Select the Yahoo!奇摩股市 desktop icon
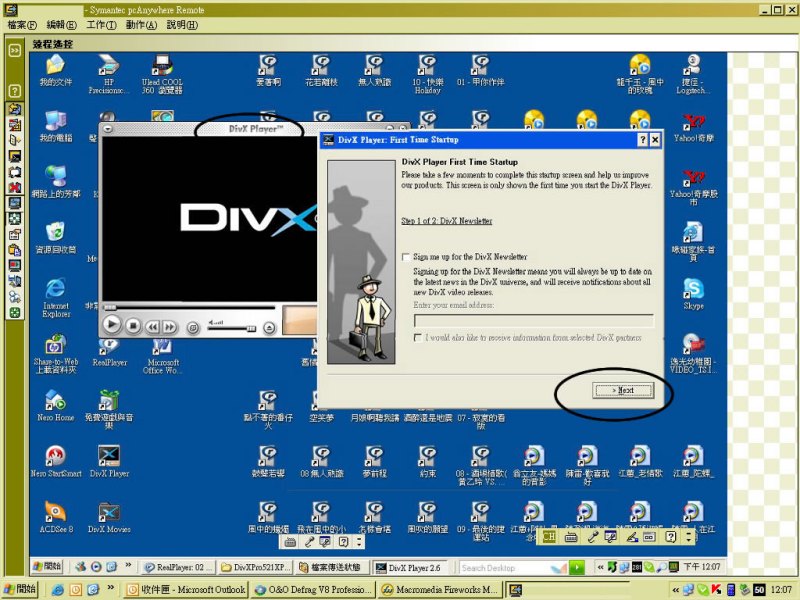The width and height of the screenshot is (800, 600). coord(693,187)
